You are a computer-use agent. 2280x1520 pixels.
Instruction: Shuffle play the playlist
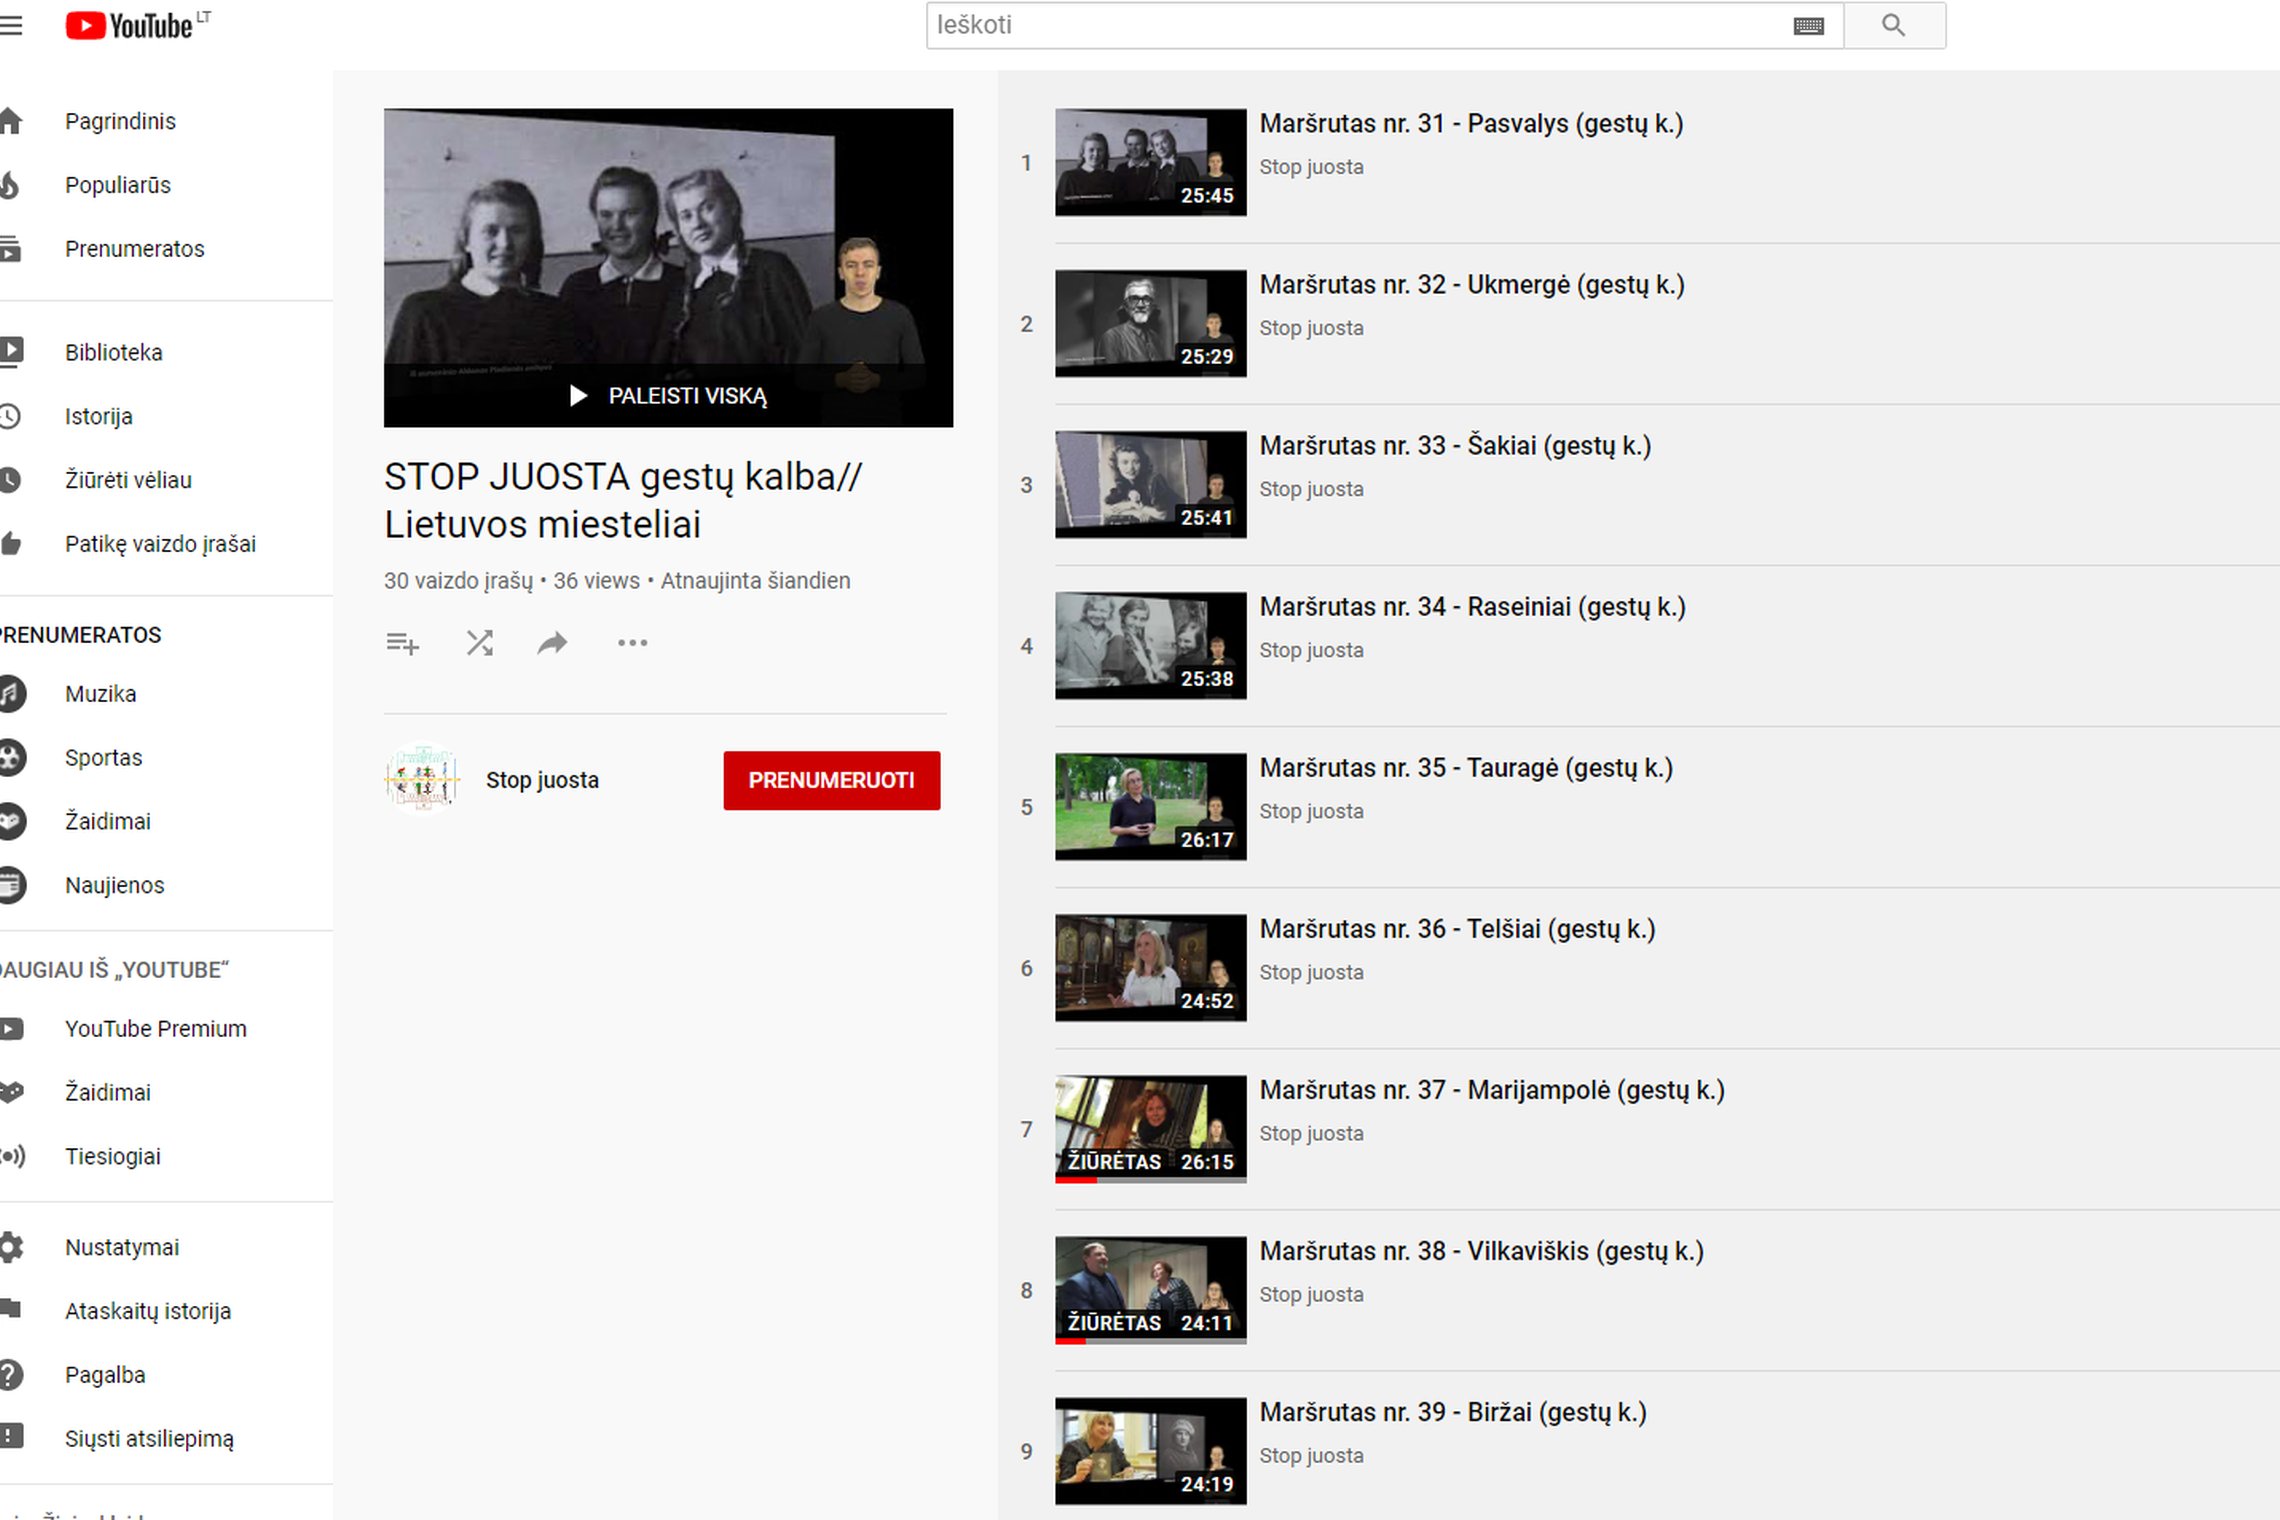point(480,643)
